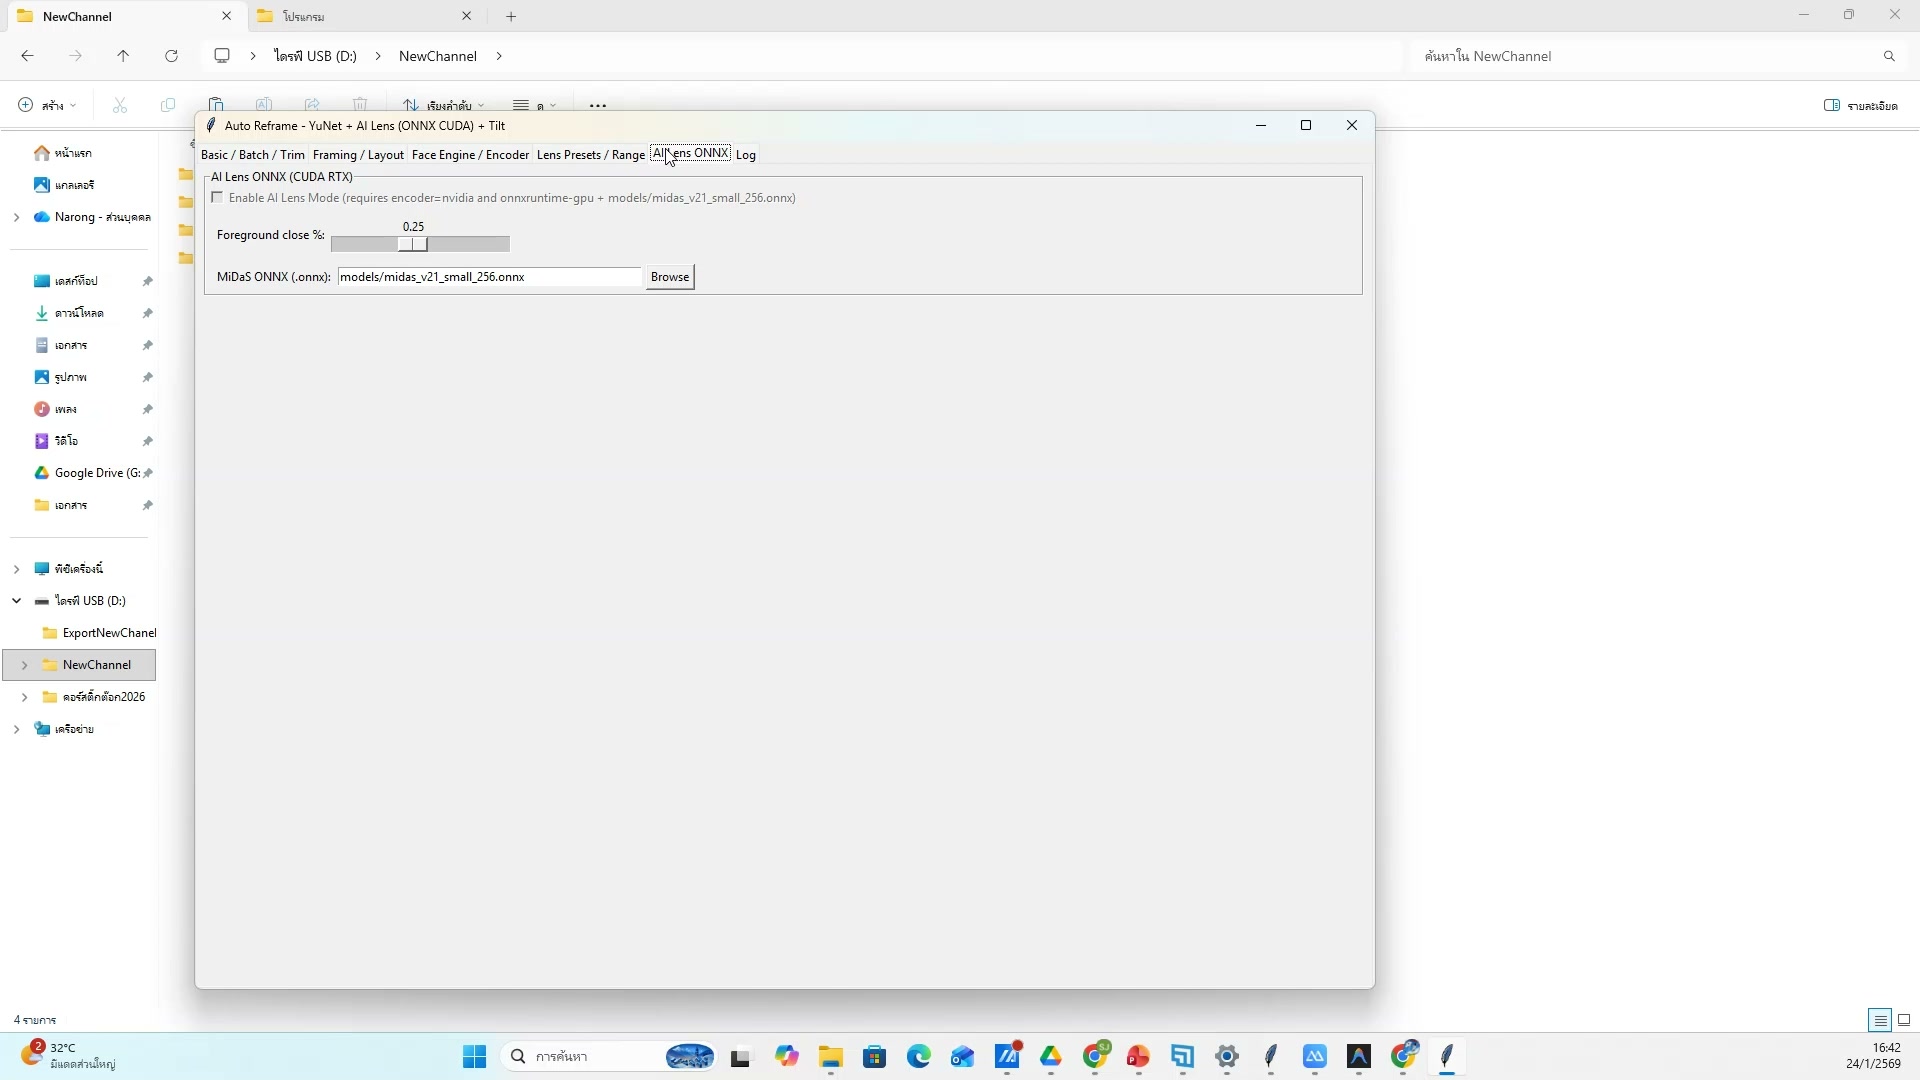Switch to the Log tab
Viewport: 1920px width, 1080px height.
tap(745, 155)
